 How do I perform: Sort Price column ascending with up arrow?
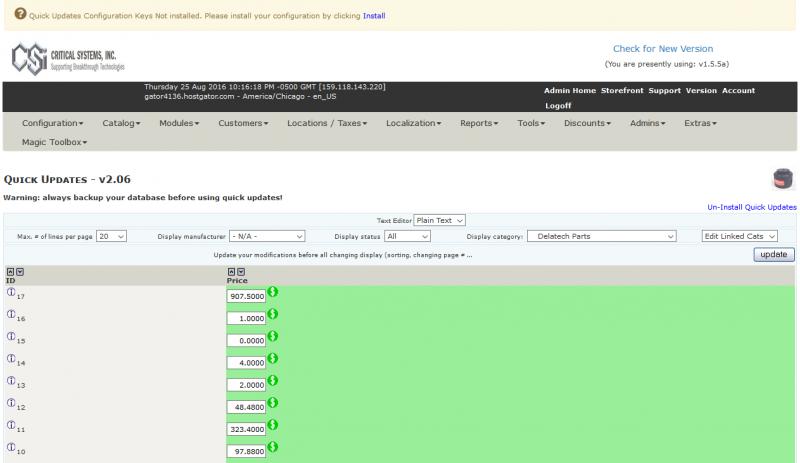tap(231, 272)
